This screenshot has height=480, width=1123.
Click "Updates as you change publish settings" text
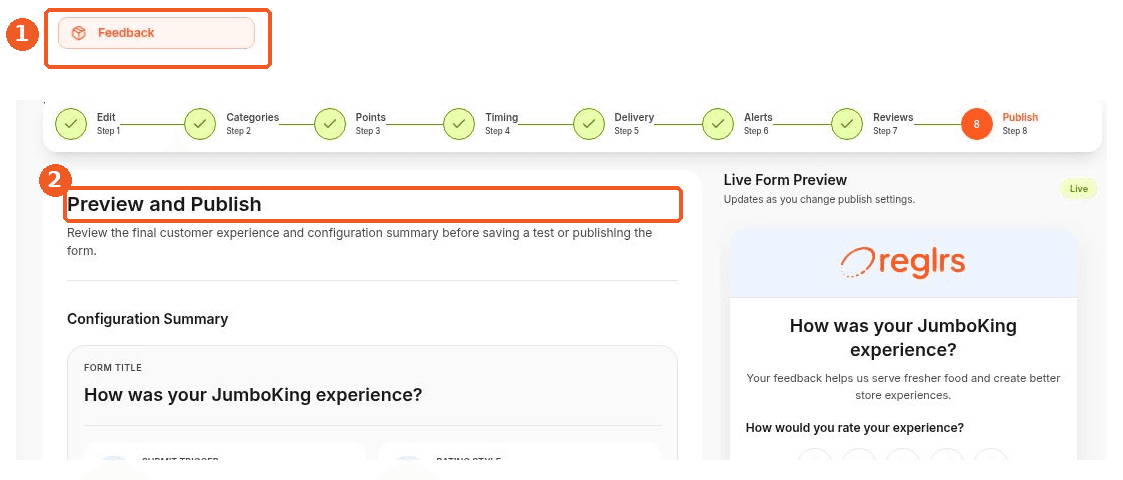(x=819, y=199)
